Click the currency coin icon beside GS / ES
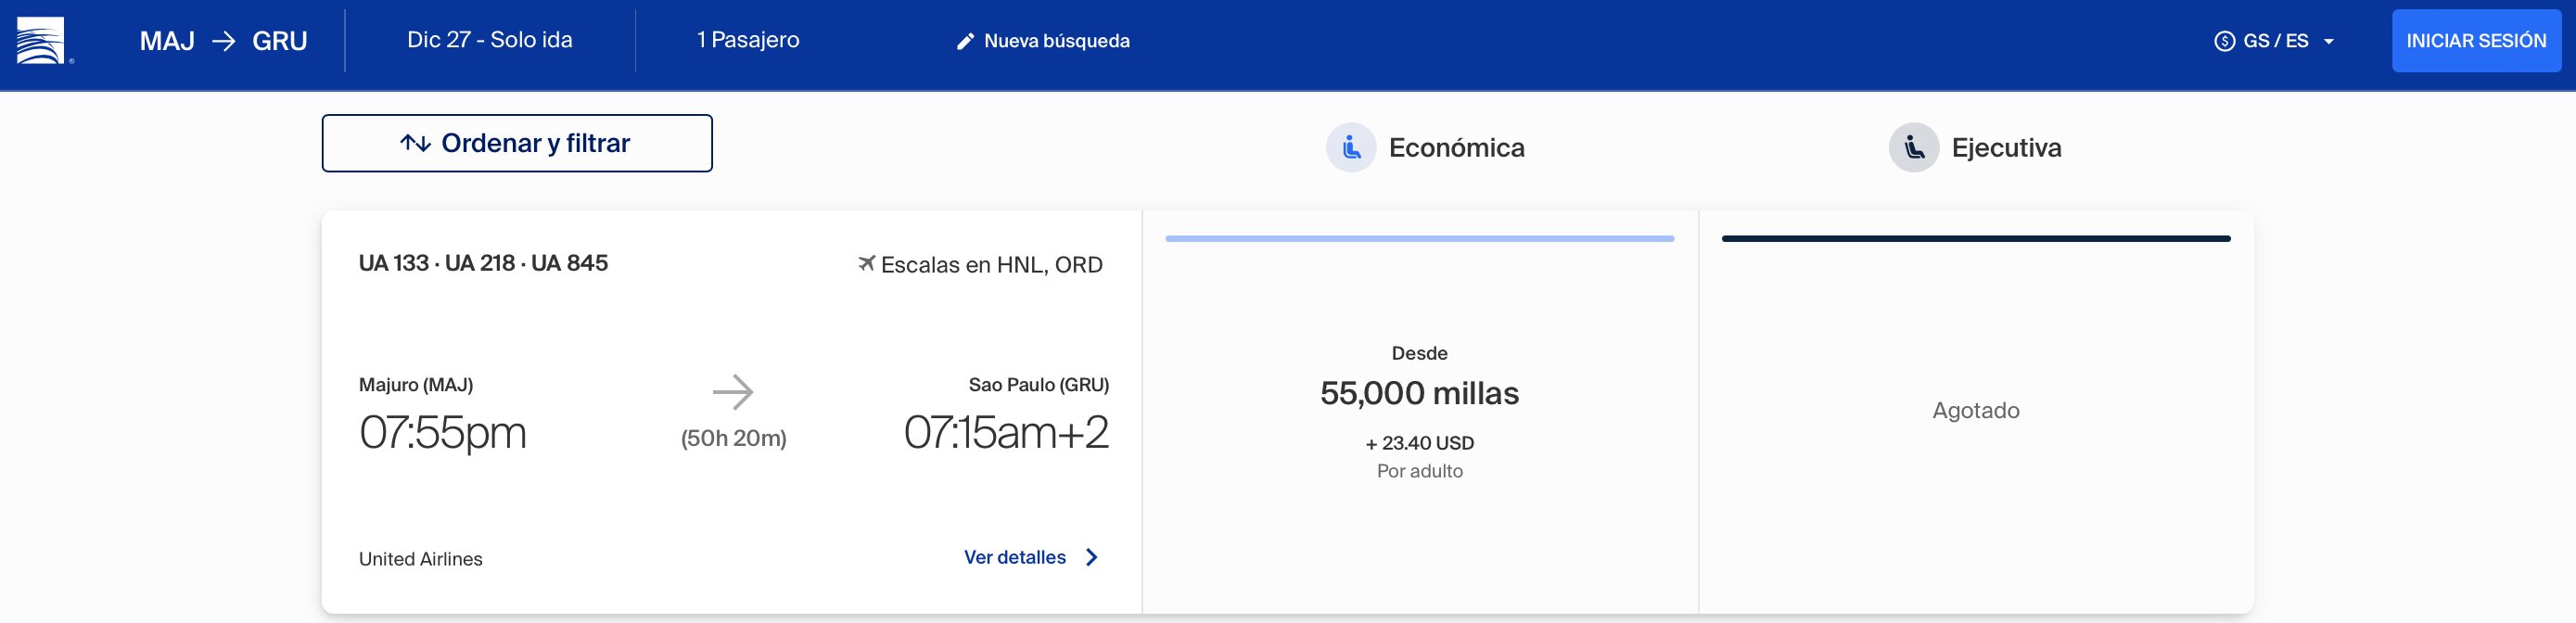2576x623 pixels. [2224, 41]
